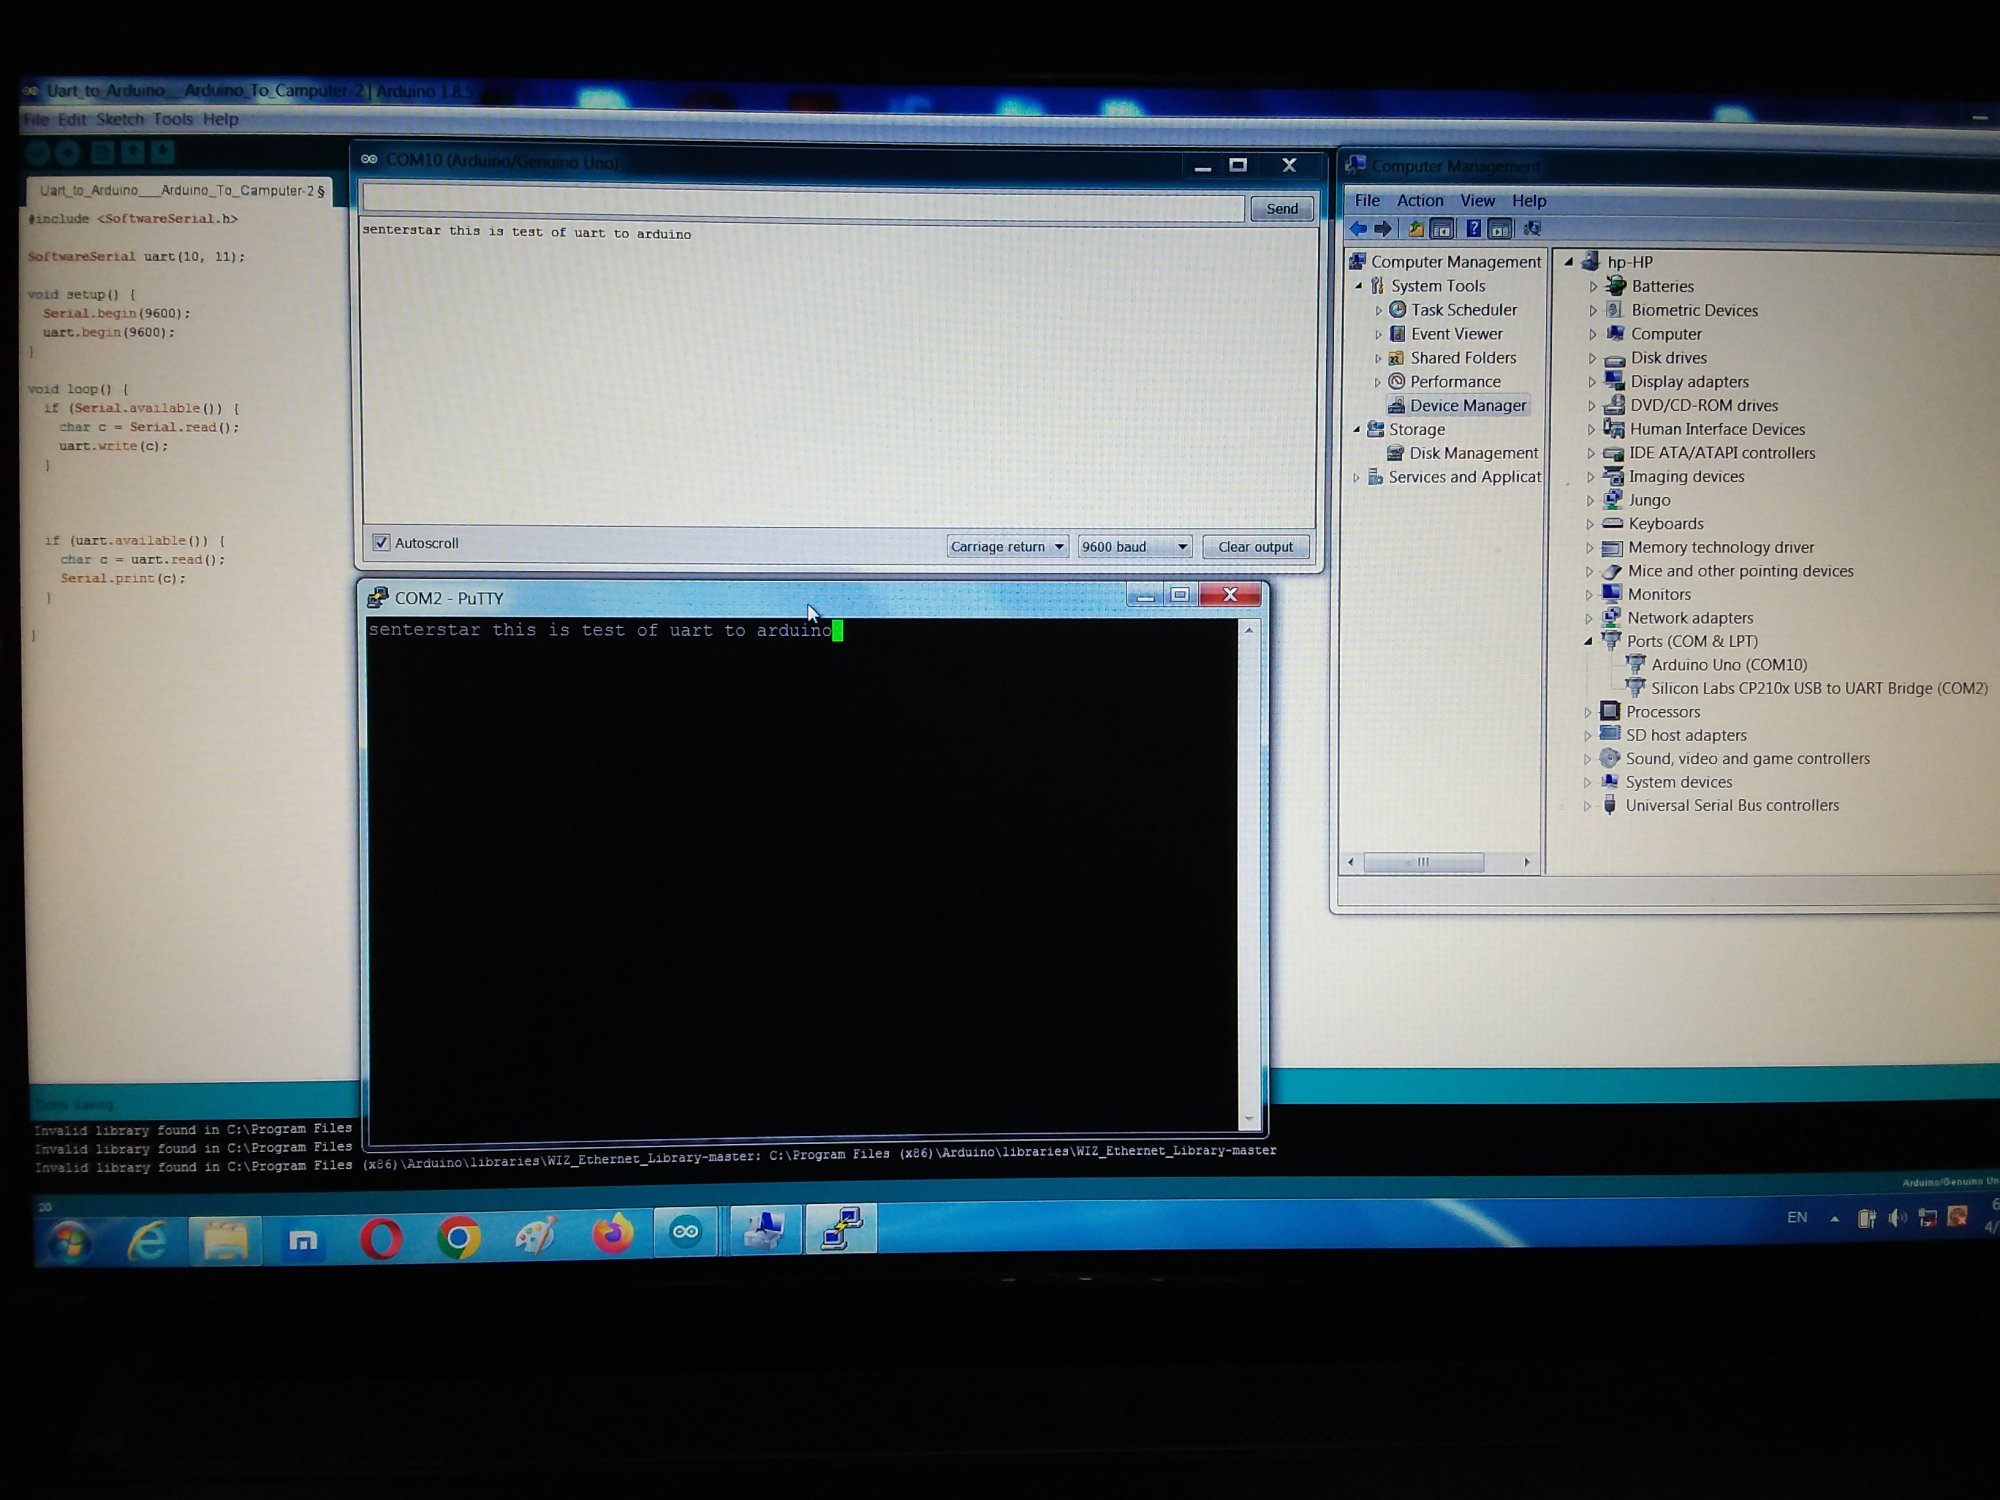Toggle the Autoscroll checkbox
This screenshot has width=2000, height=1500.
[x=381, y=542]
